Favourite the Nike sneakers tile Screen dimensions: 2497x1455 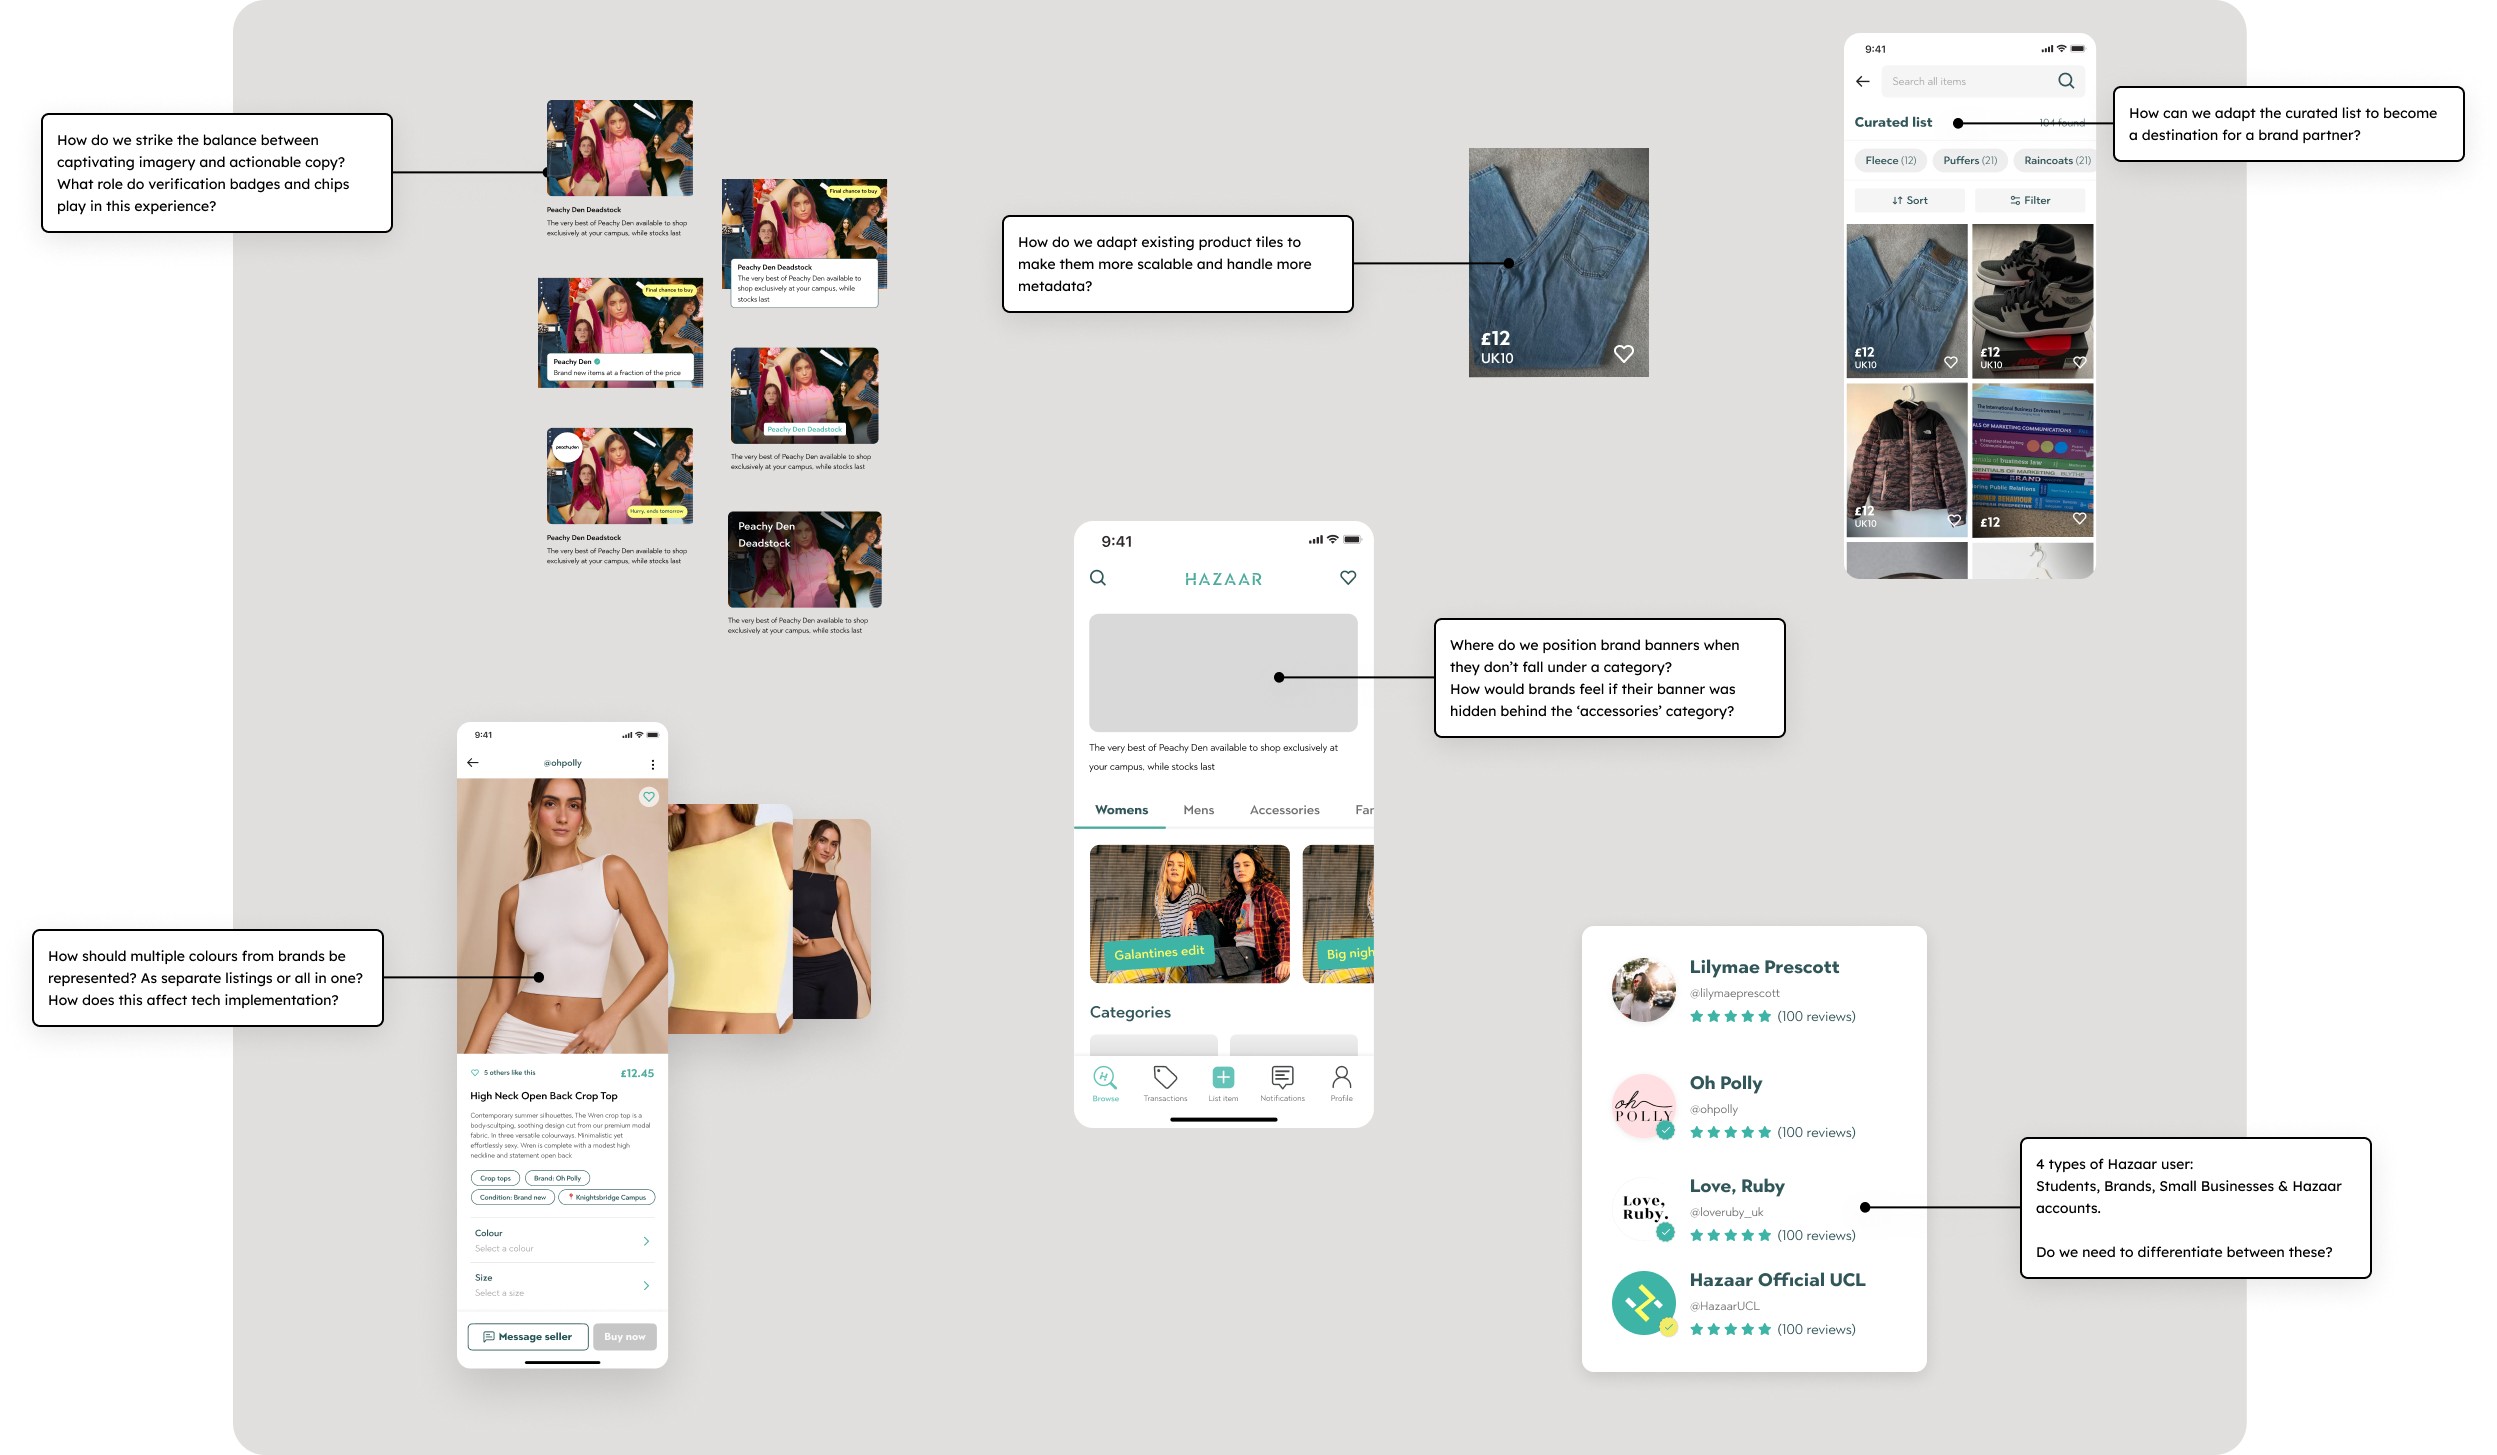tap(2079, 362)
